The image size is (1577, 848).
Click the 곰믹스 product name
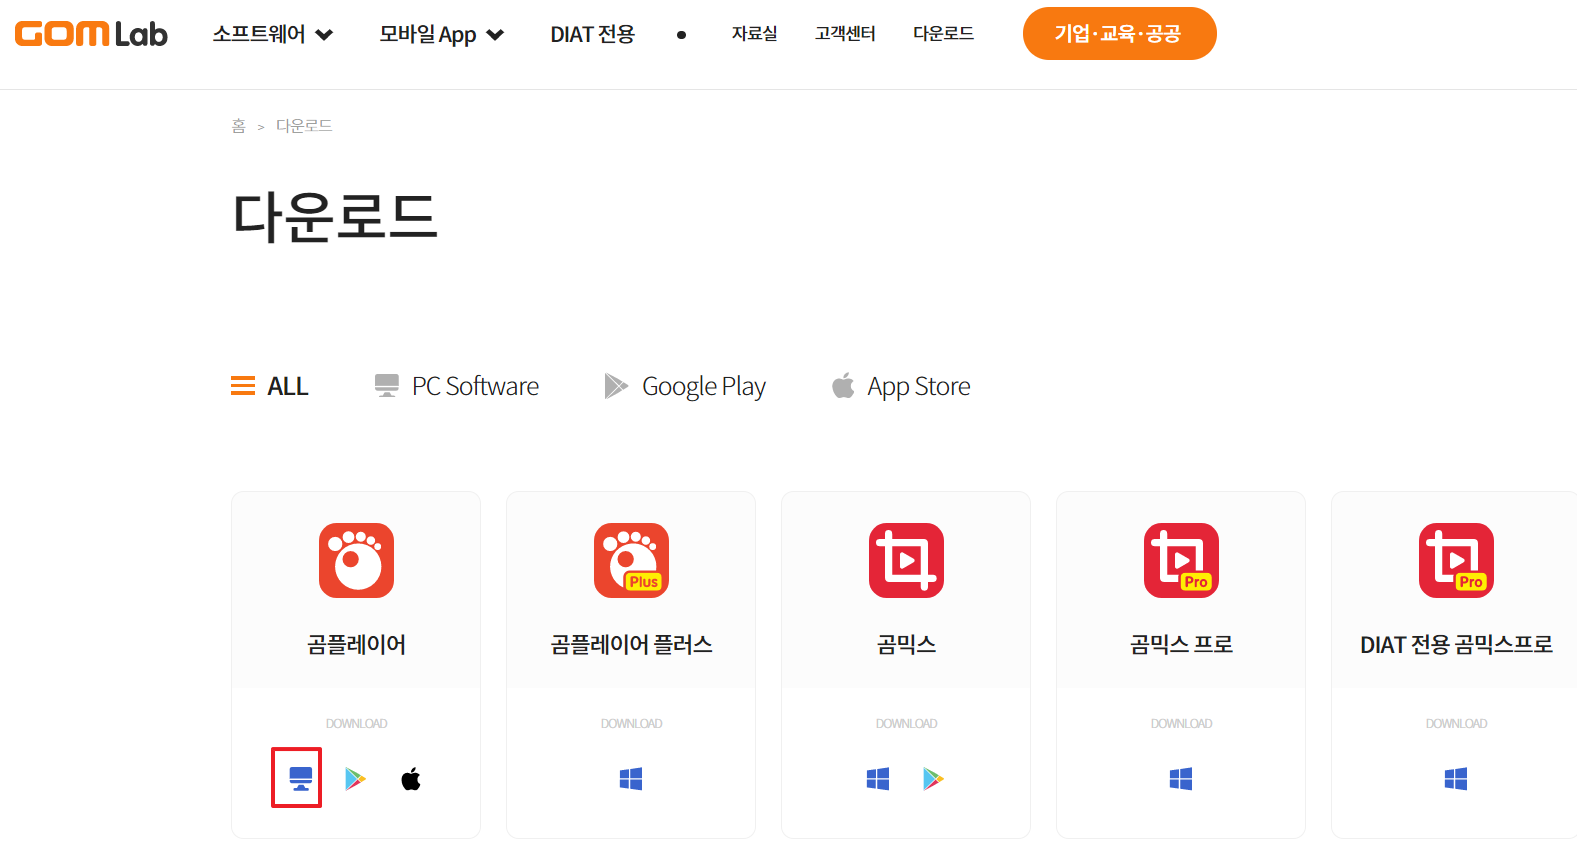(906, 645)
